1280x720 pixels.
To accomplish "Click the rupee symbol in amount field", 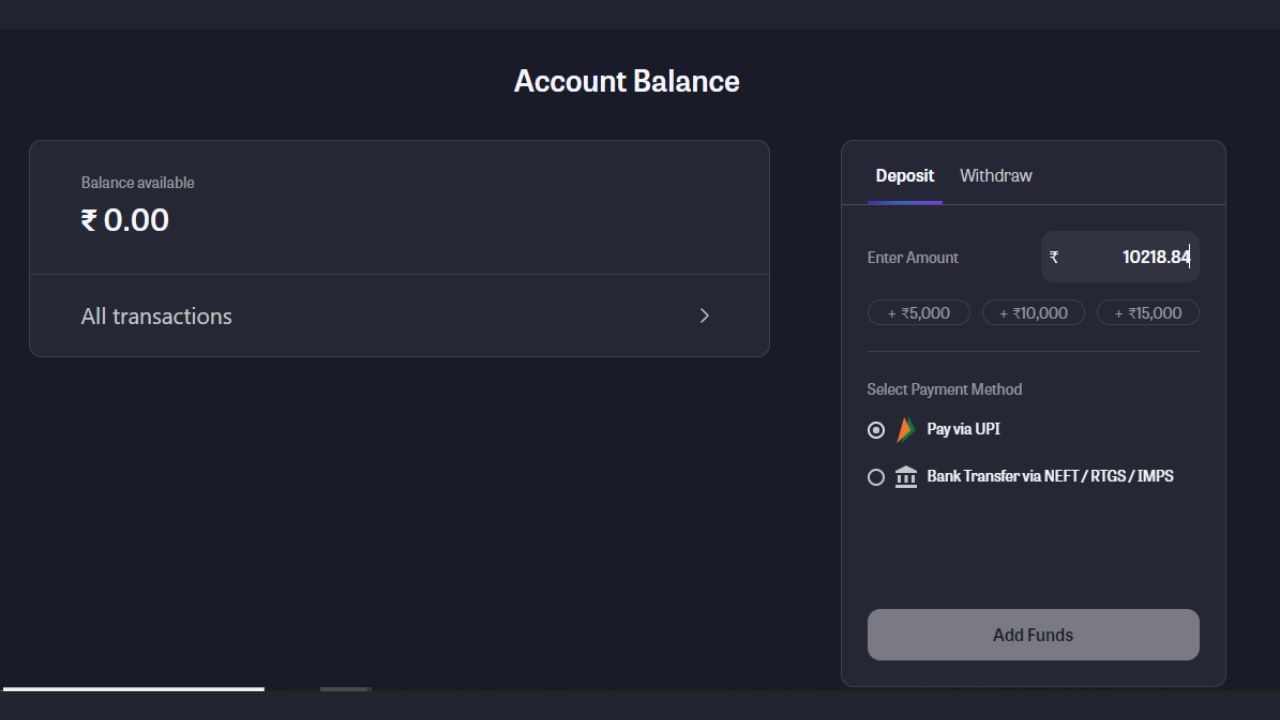I will coord(1054,258).
